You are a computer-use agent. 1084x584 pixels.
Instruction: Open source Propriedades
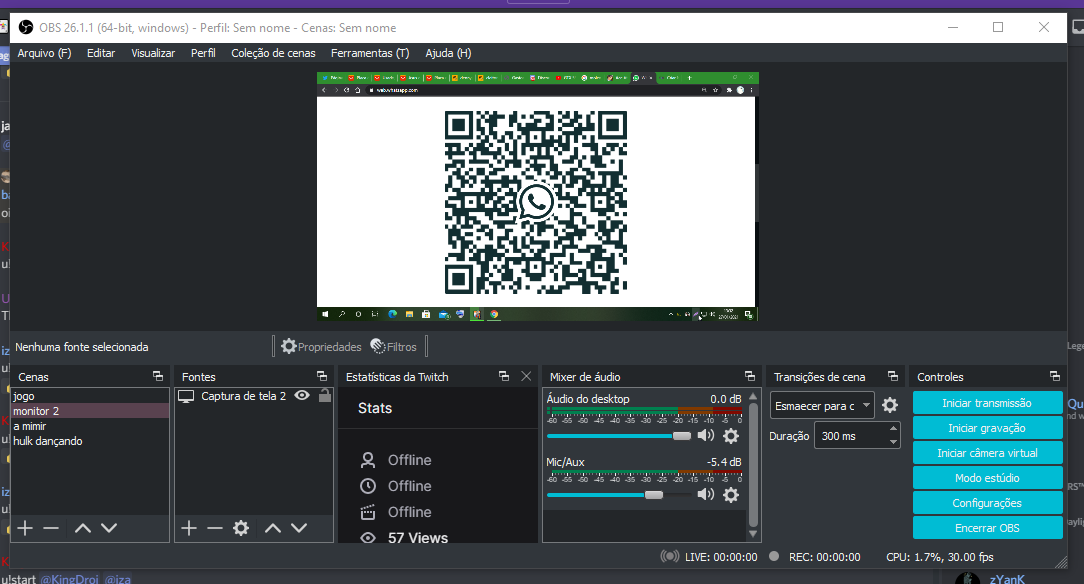tap(321, 346)
